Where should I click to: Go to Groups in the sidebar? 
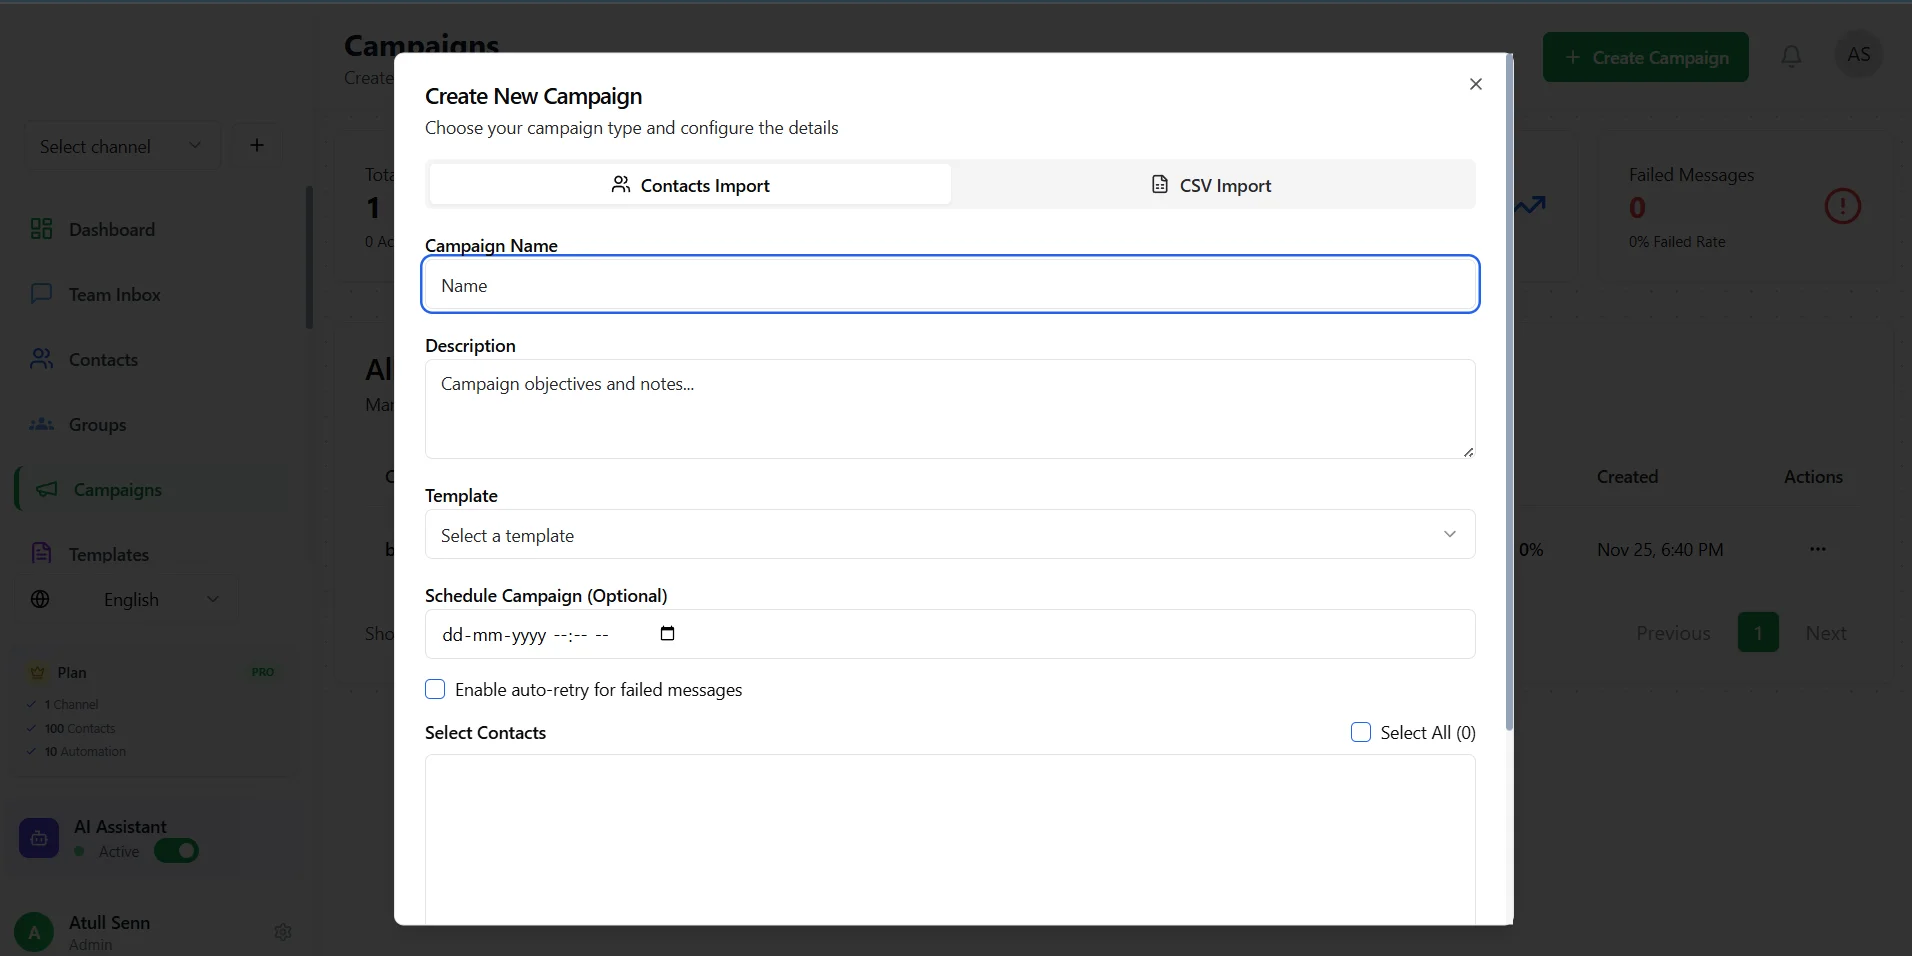click(x=97, y=424)
